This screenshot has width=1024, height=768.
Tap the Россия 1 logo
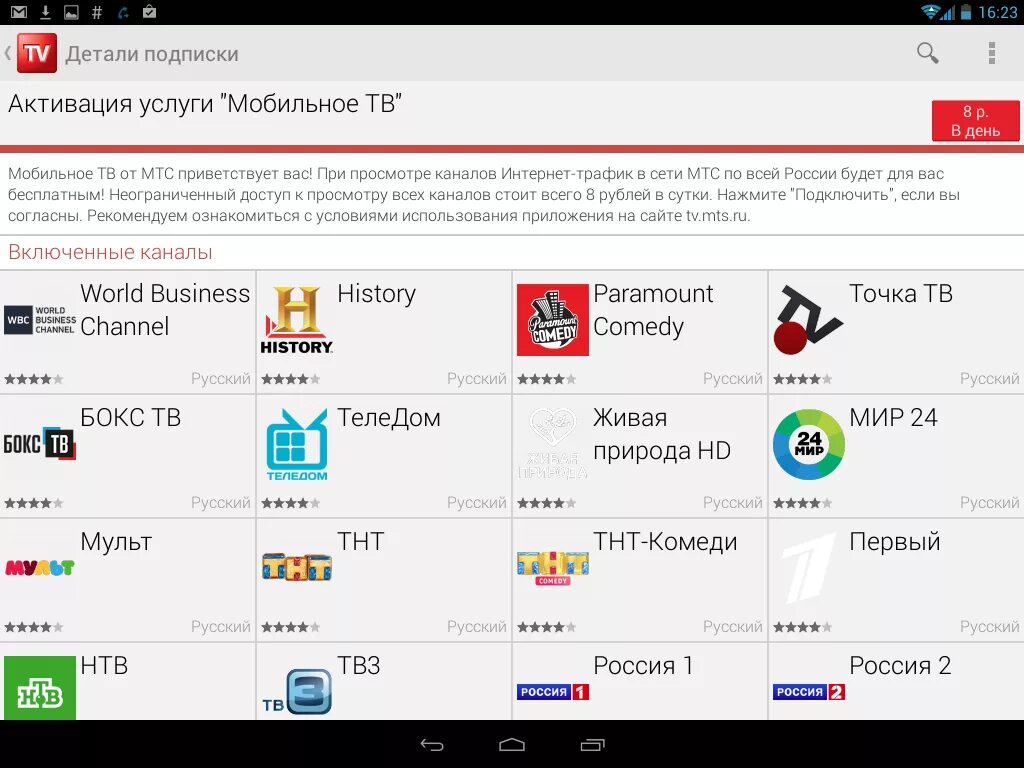click(552, 692)
